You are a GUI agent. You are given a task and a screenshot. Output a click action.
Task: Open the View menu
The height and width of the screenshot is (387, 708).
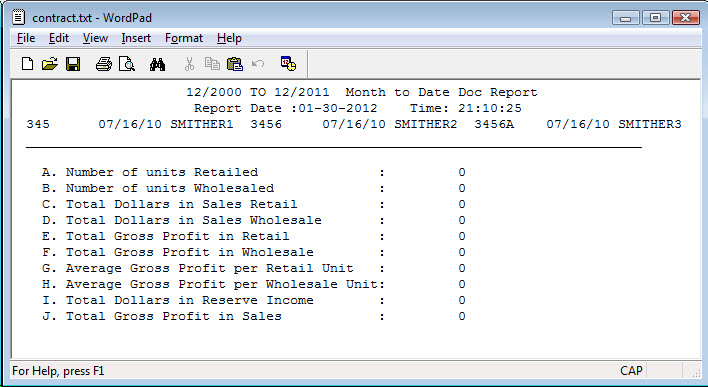coord(95,38)
